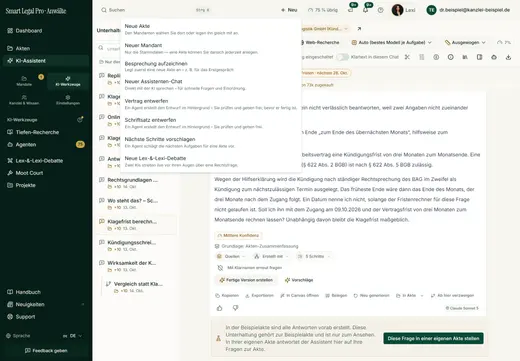Viewport: 520px width, 361px height.
Task: Click the scissors icon in chat toolbar
Action: pyautogui.click(x=407, y=57)
